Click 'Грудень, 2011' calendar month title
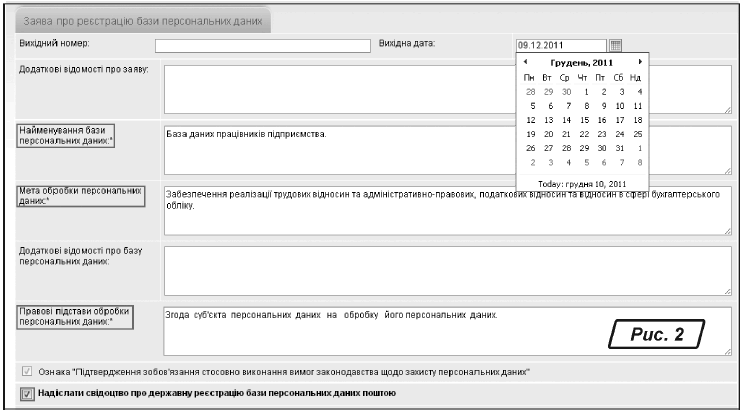The width and height of the screenshot is (744, 413). coord(583,62)
